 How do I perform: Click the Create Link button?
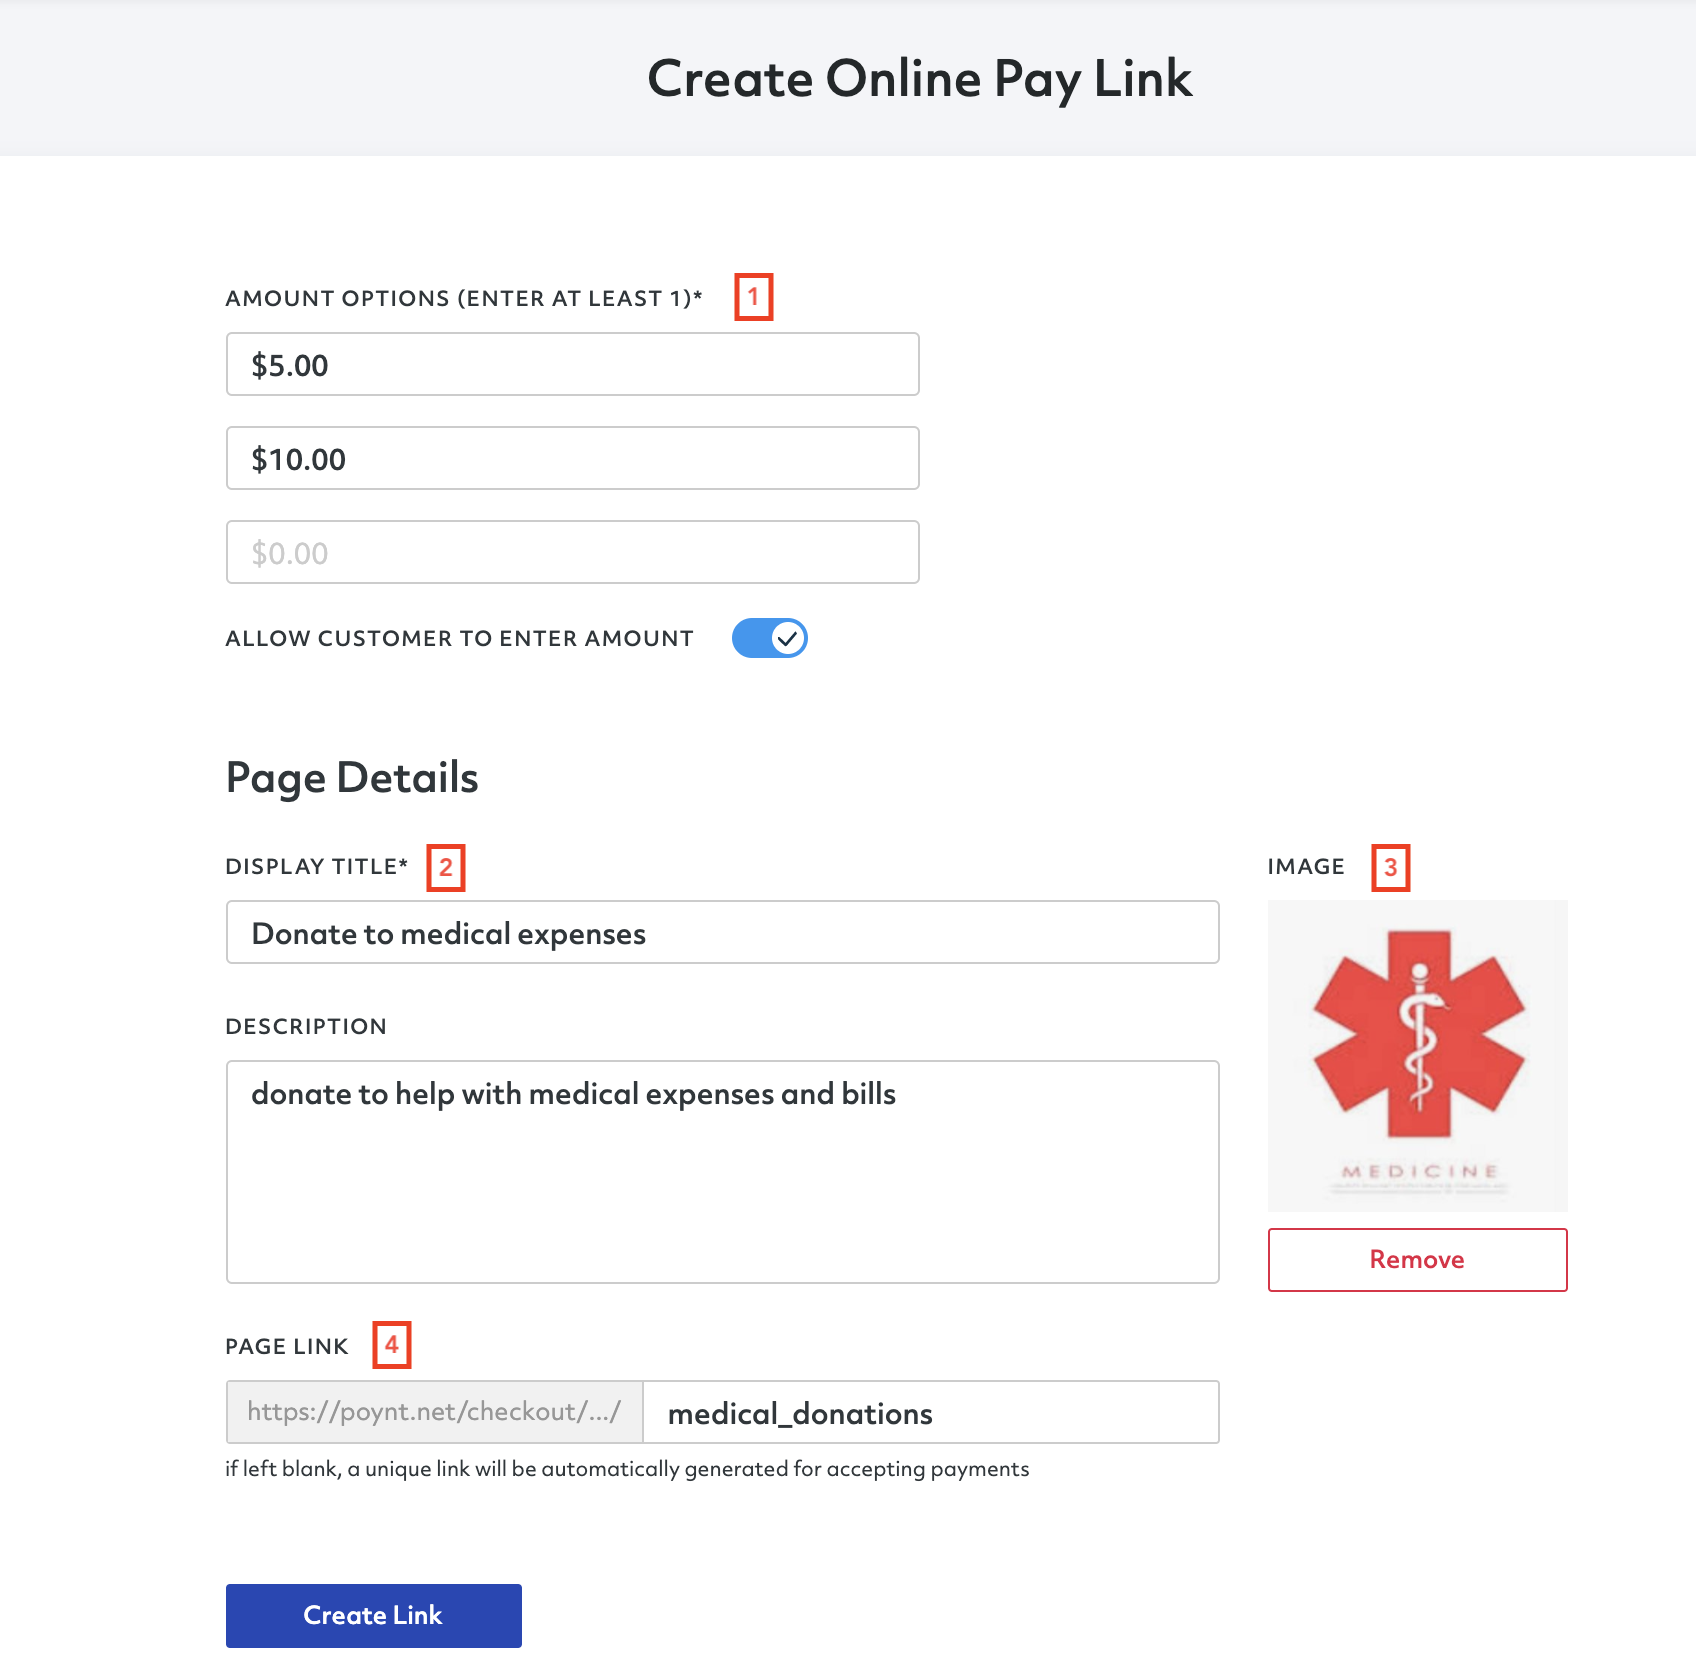point(373,1615)
